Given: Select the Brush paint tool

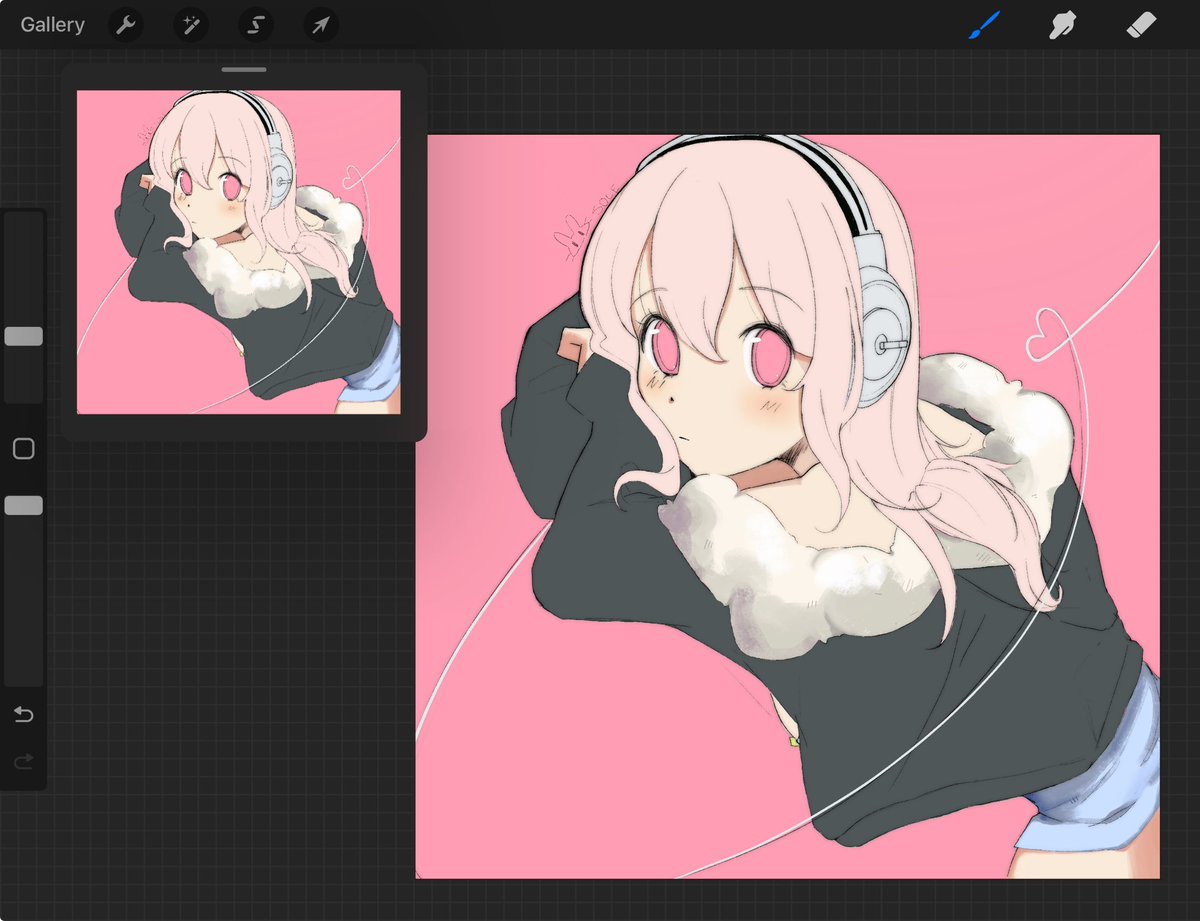Looking at the screenshot, I should pos(985,25).
